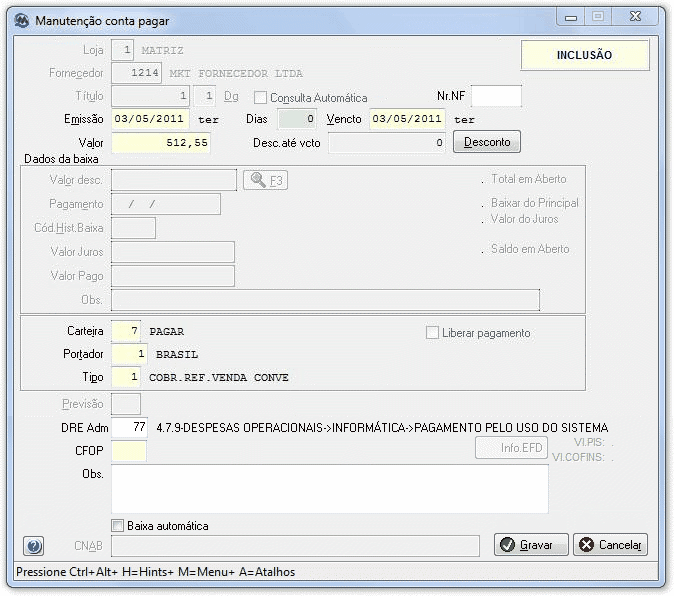Click the Total em Aberto label
Viewport: 674px width, 596px height.
click(529, 179)
